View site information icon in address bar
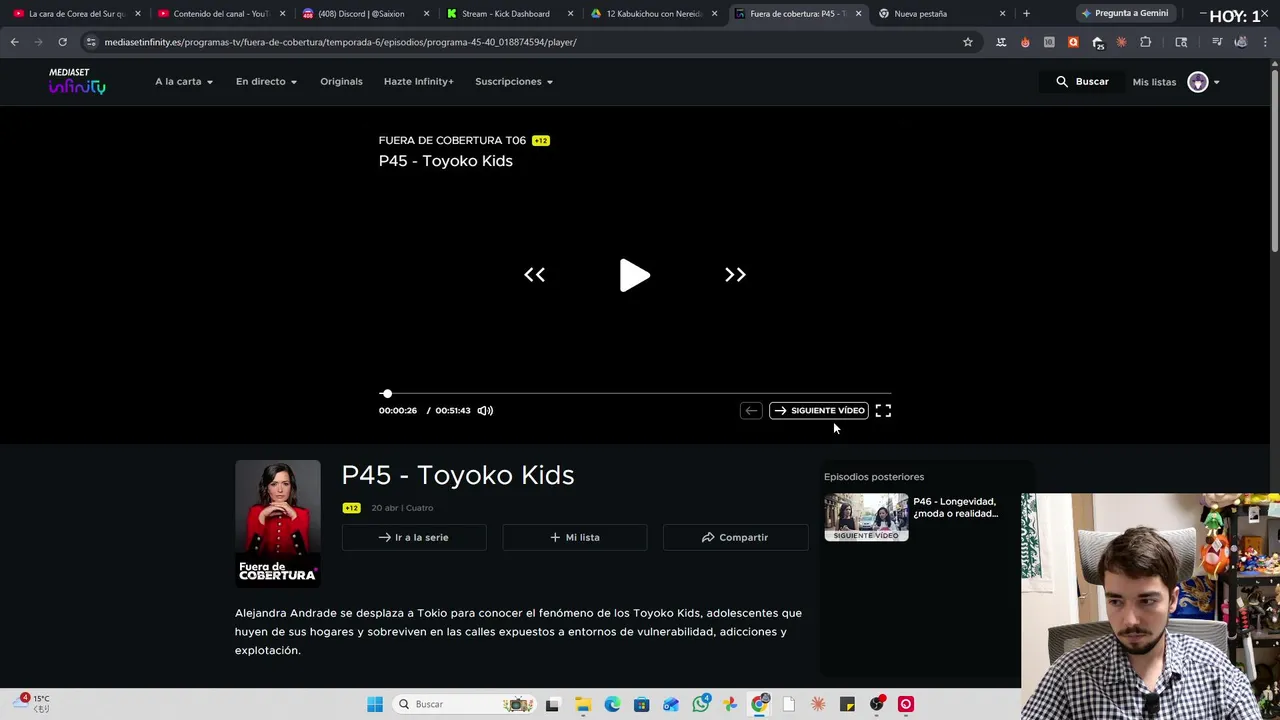Image resolution: width=1280 pixels, height=720 pixels. pos(91,42)
